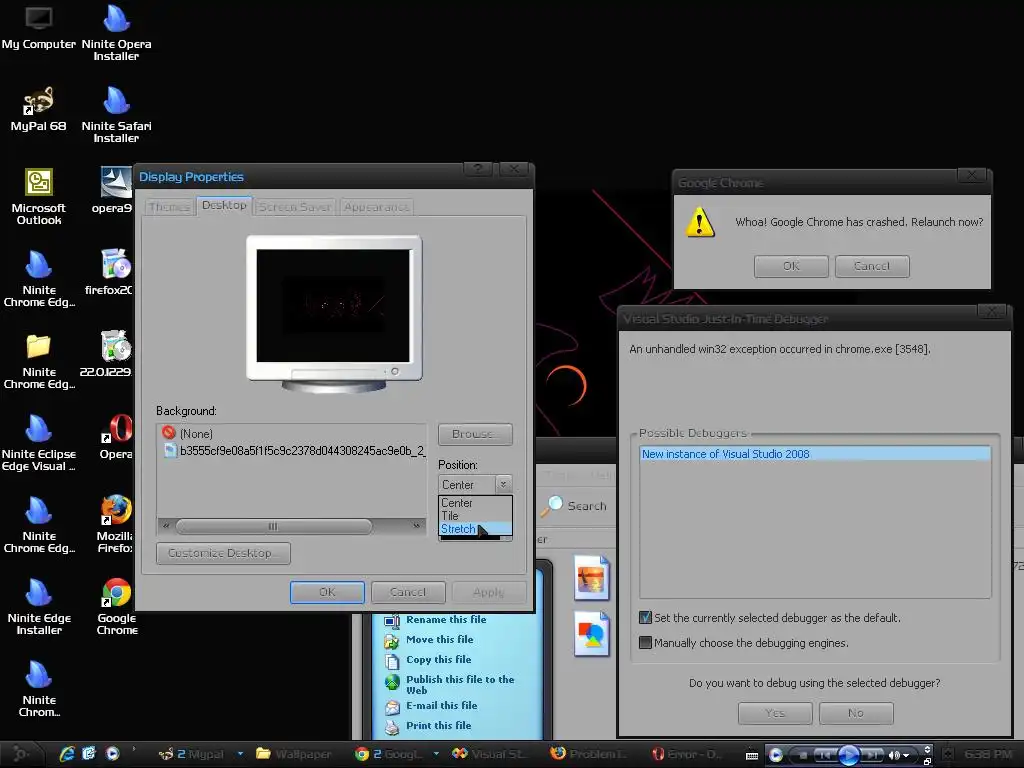
Task: Click Yes in Just-In-Time Debugger
Action: pos(775,713)
